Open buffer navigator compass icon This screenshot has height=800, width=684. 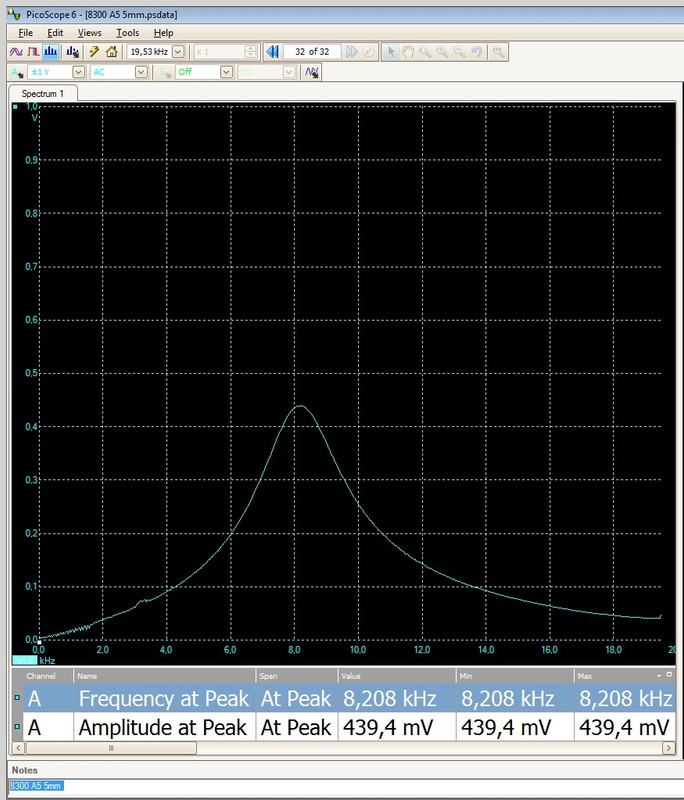click(x=368, y=52)
